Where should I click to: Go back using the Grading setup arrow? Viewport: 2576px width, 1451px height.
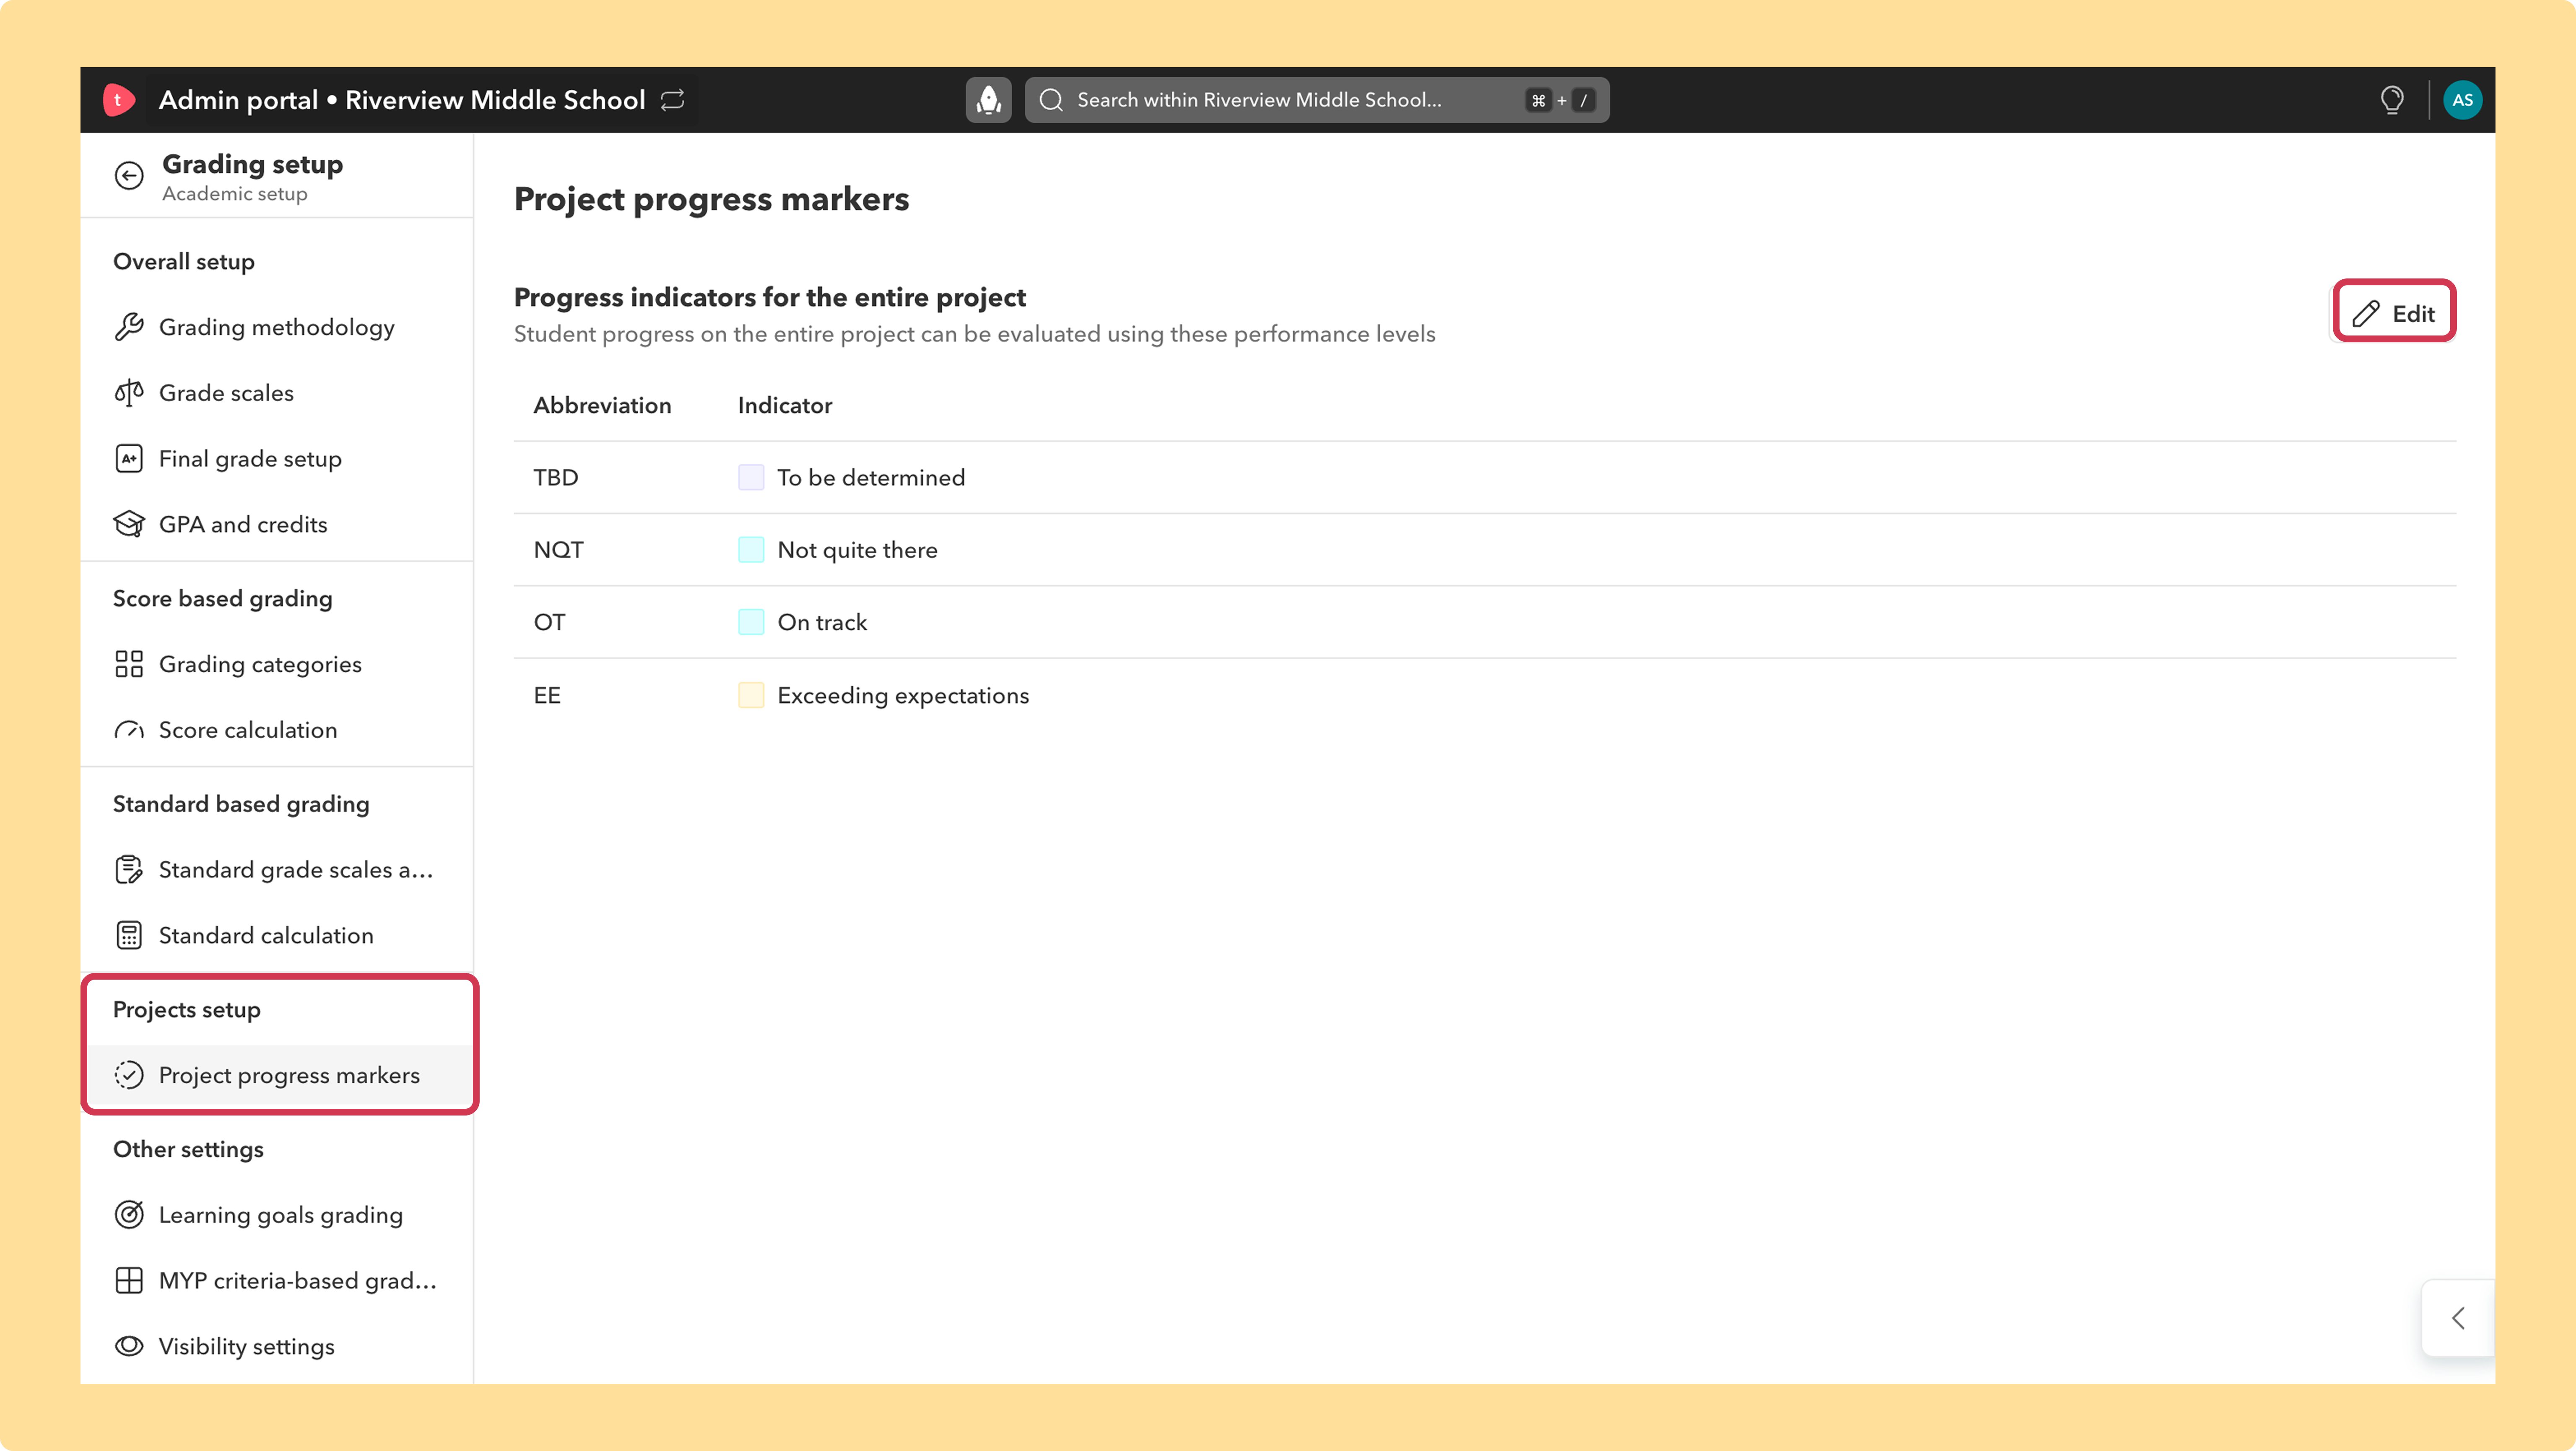[129, 176]
